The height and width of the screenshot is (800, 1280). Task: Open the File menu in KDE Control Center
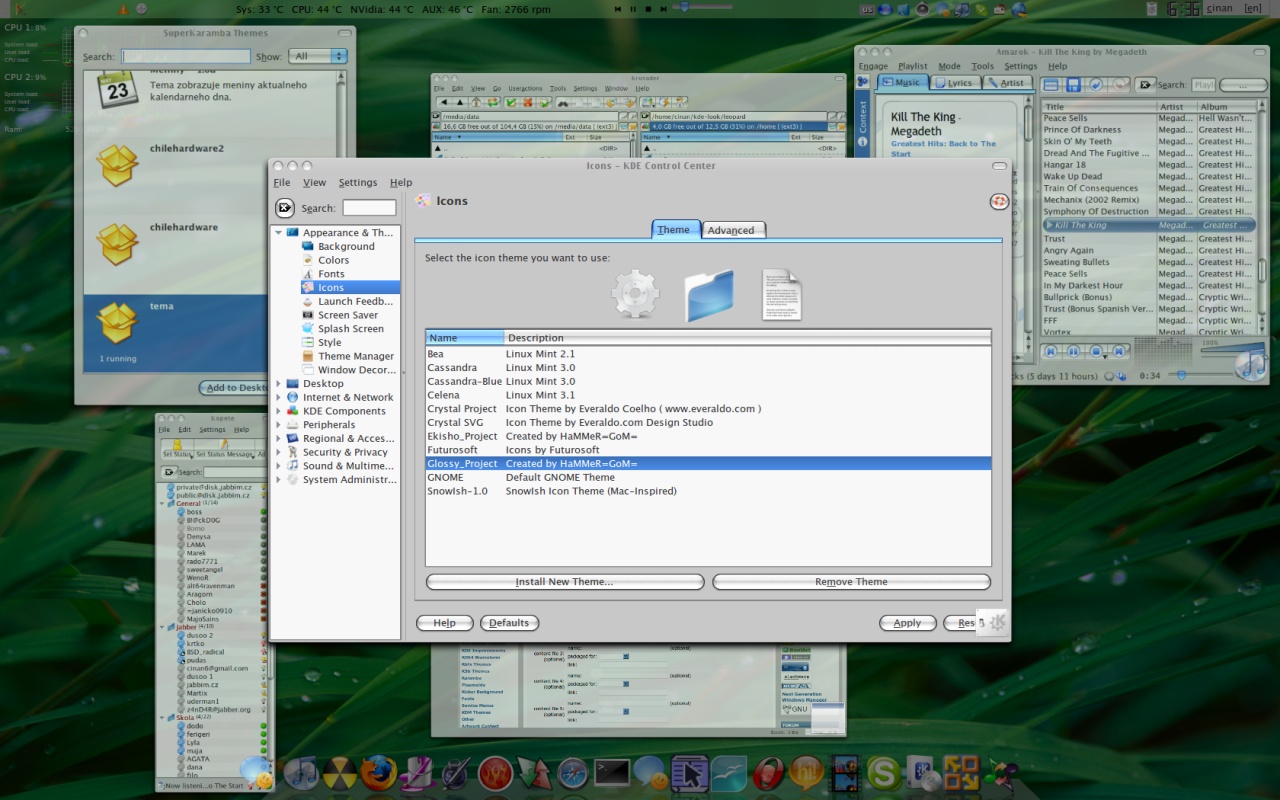pos(282,182)
